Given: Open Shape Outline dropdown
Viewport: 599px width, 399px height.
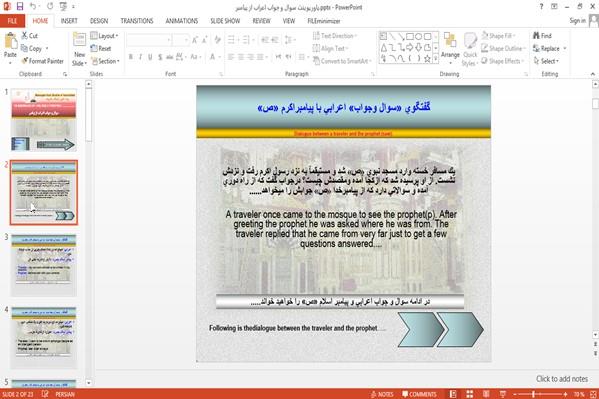Looking at the screenshot, I should [503, 48].
